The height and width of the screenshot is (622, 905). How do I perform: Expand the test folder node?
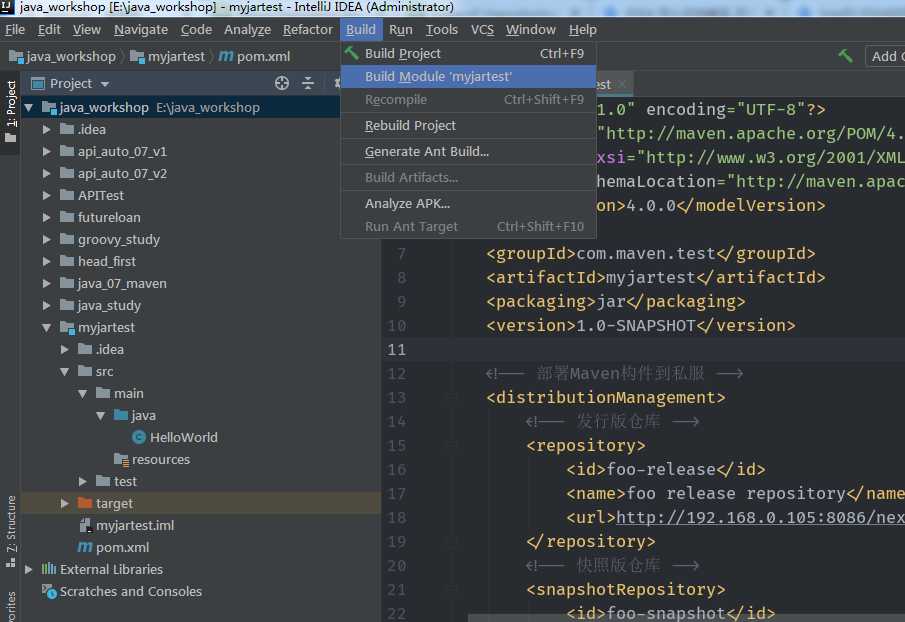pyautogui.click(x=83, y=481)
